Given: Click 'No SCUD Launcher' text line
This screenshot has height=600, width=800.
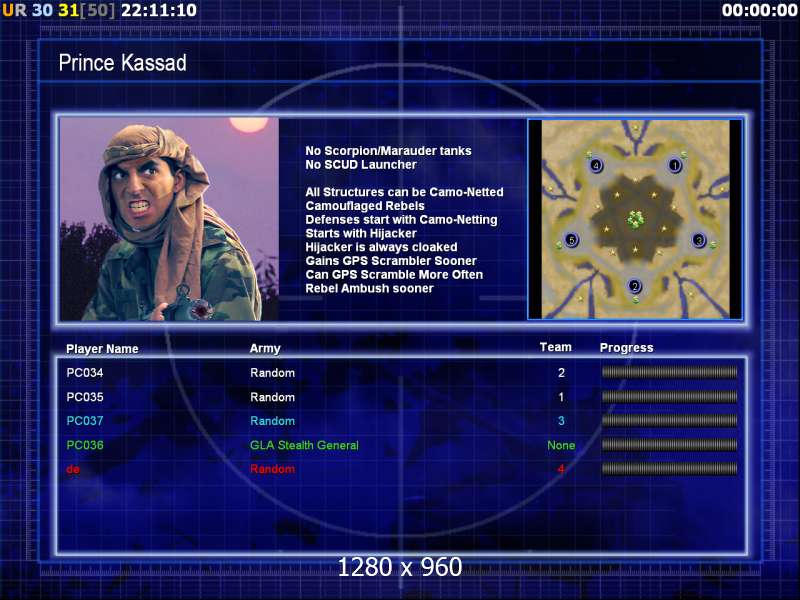Looking at the screenshot, I should point(361,165).
